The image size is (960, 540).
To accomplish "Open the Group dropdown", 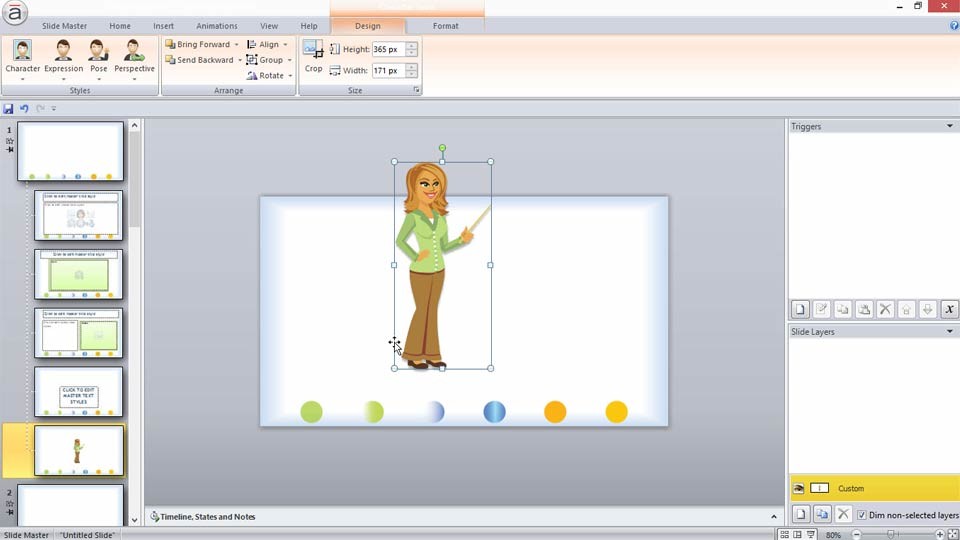I will click(x=269, y=60).
